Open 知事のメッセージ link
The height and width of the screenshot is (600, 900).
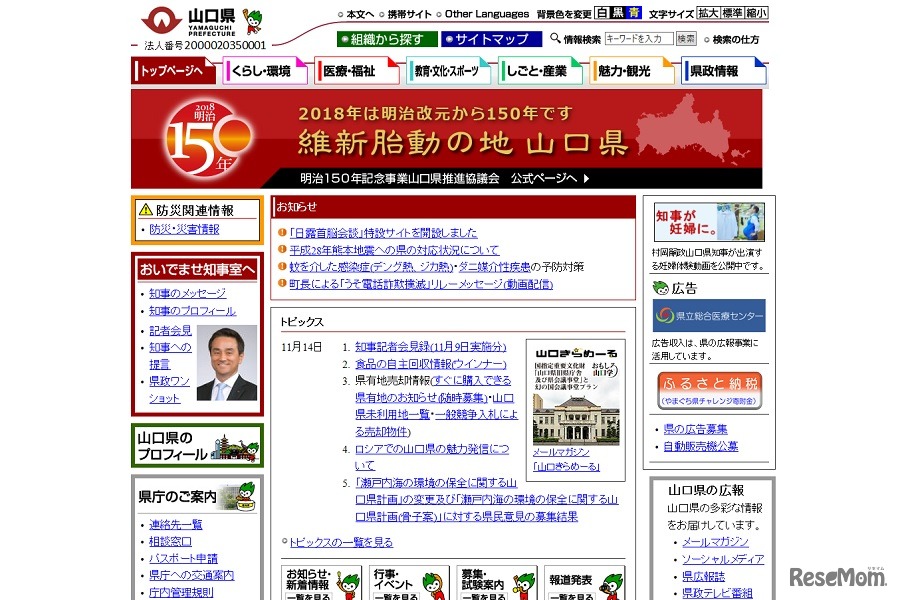click(188, 293)
